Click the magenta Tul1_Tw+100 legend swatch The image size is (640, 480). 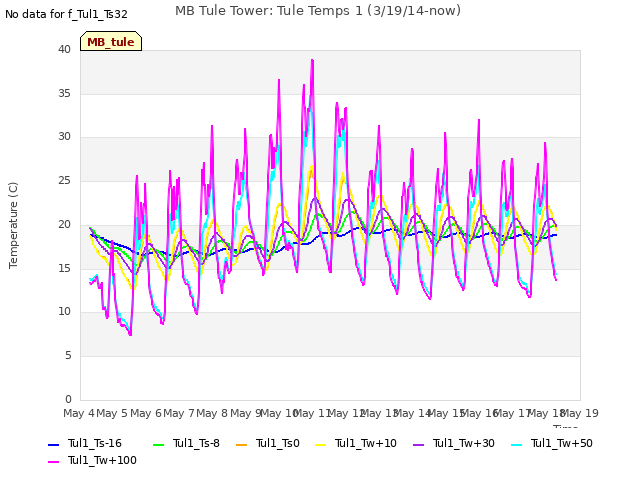pos(54,462)
